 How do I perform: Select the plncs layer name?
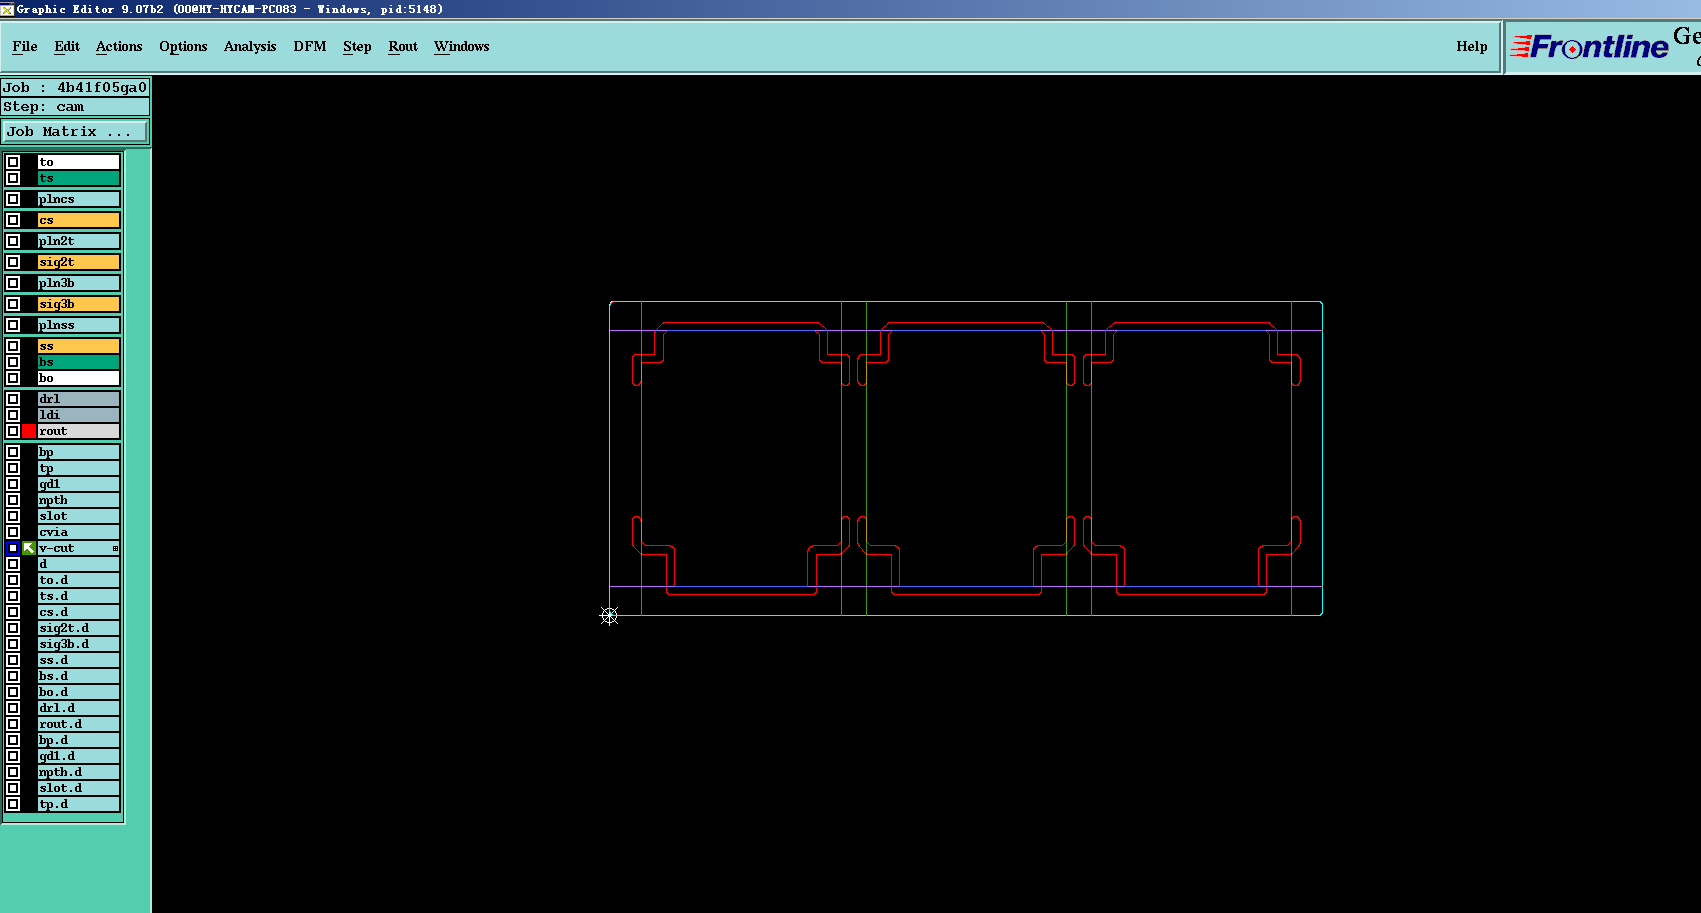tap(79, 199)
